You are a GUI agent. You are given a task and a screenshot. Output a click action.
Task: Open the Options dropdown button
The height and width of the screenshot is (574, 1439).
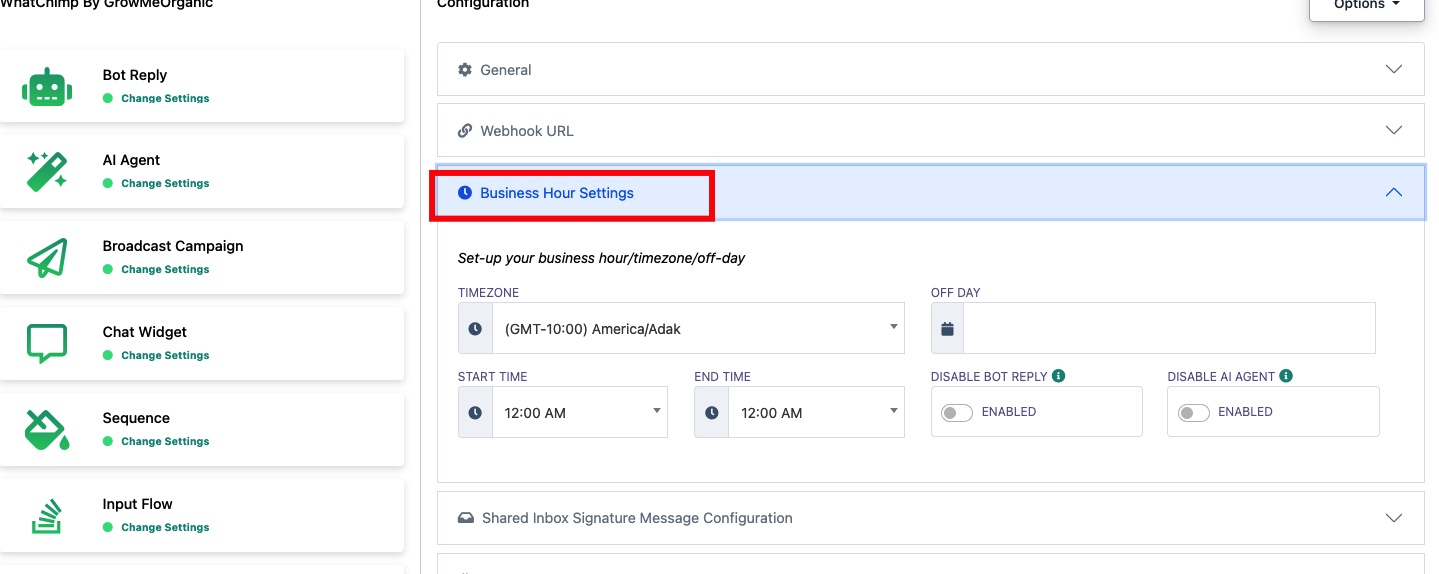click(1366, 9)
